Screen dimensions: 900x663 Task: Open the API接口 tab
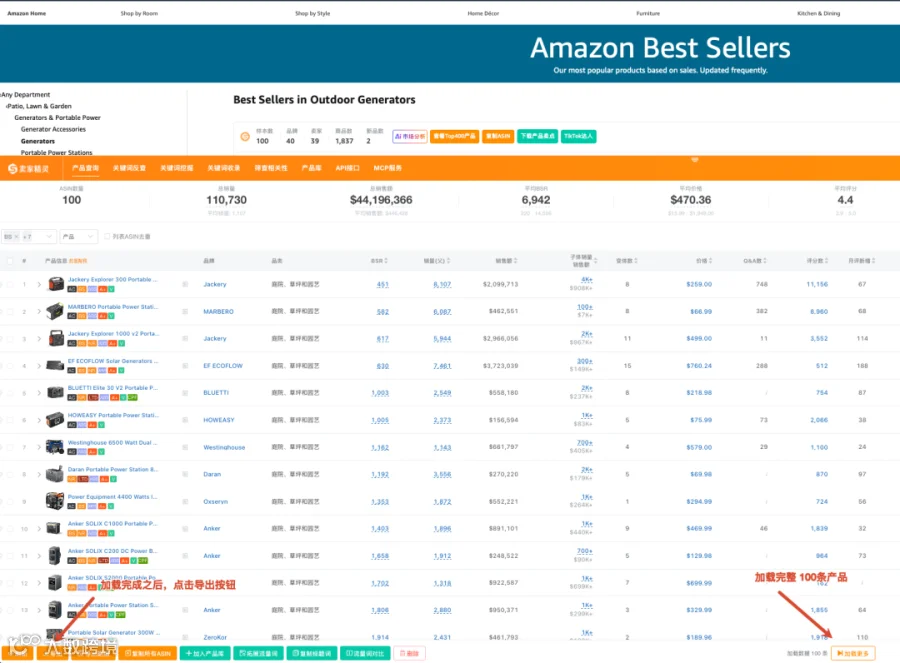pos(347,168)
